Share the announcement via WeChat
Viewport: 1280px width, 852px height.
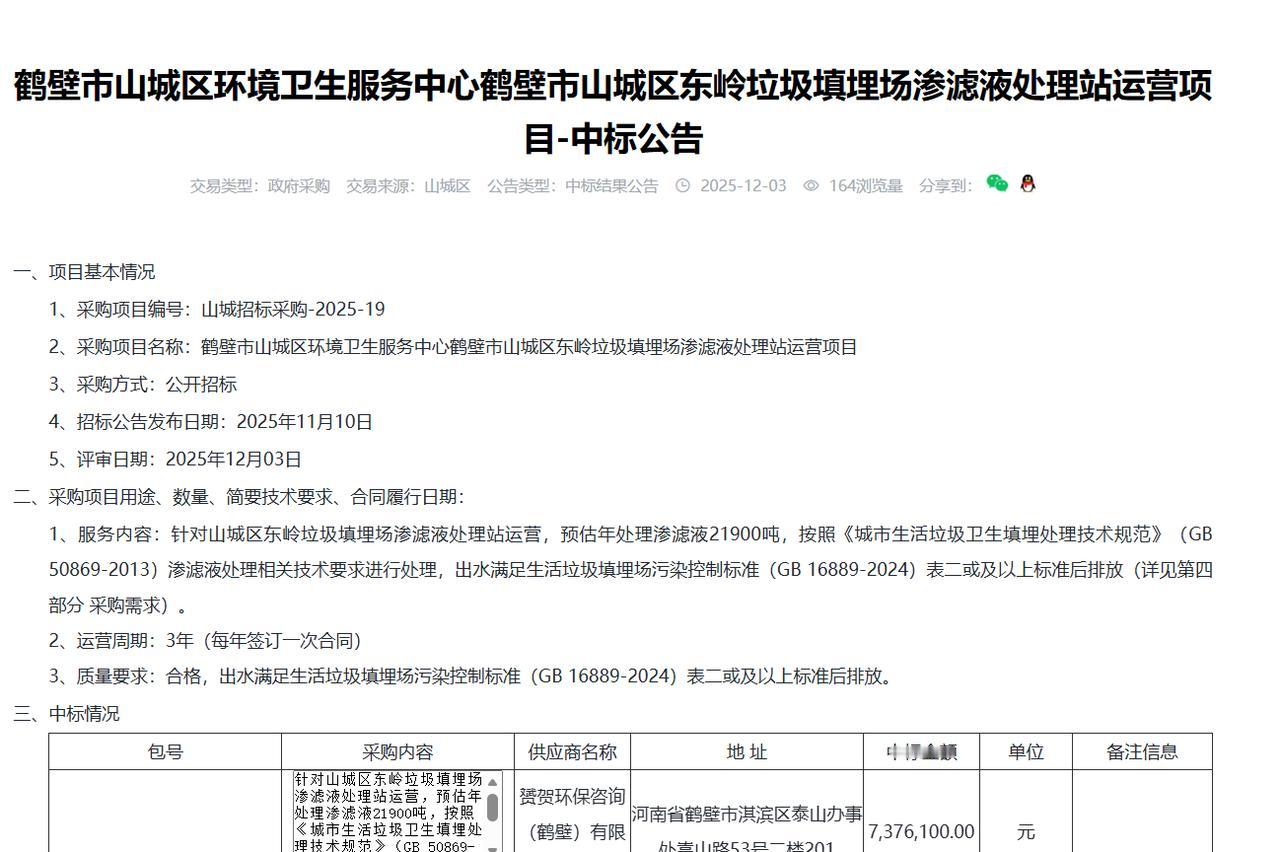click(996, 185)
